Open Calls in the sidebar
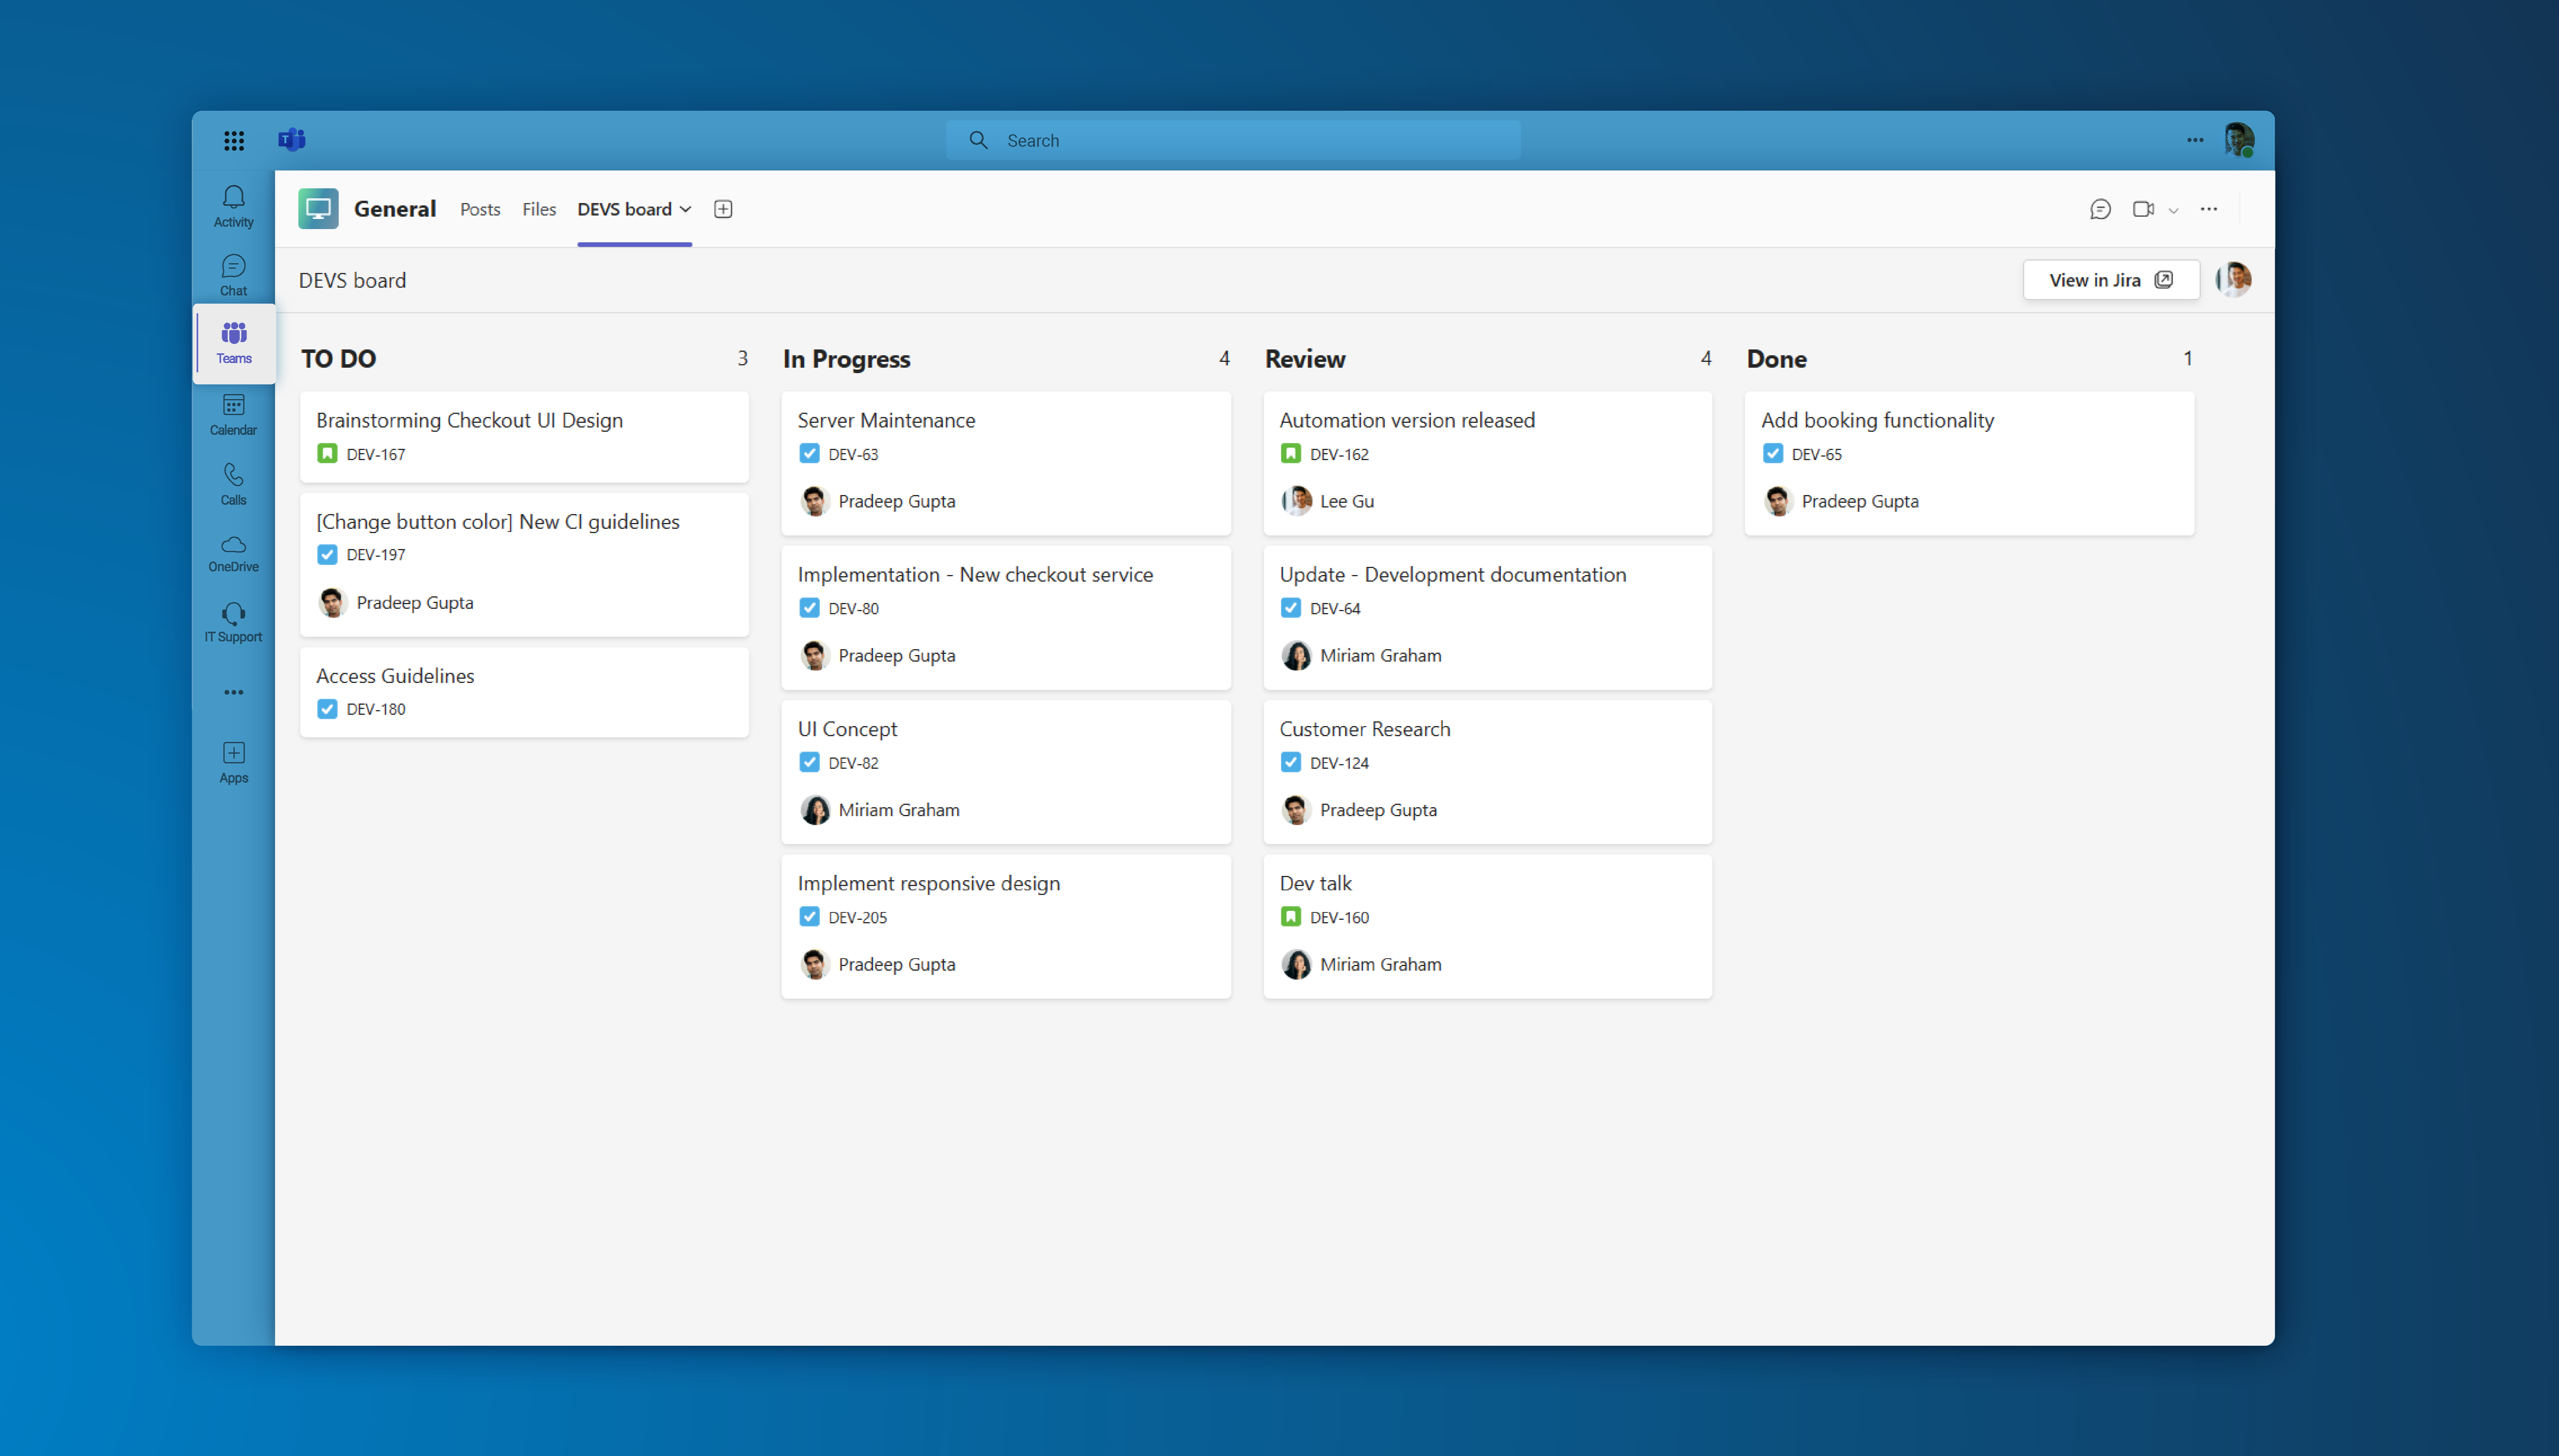 pos(233,484)
